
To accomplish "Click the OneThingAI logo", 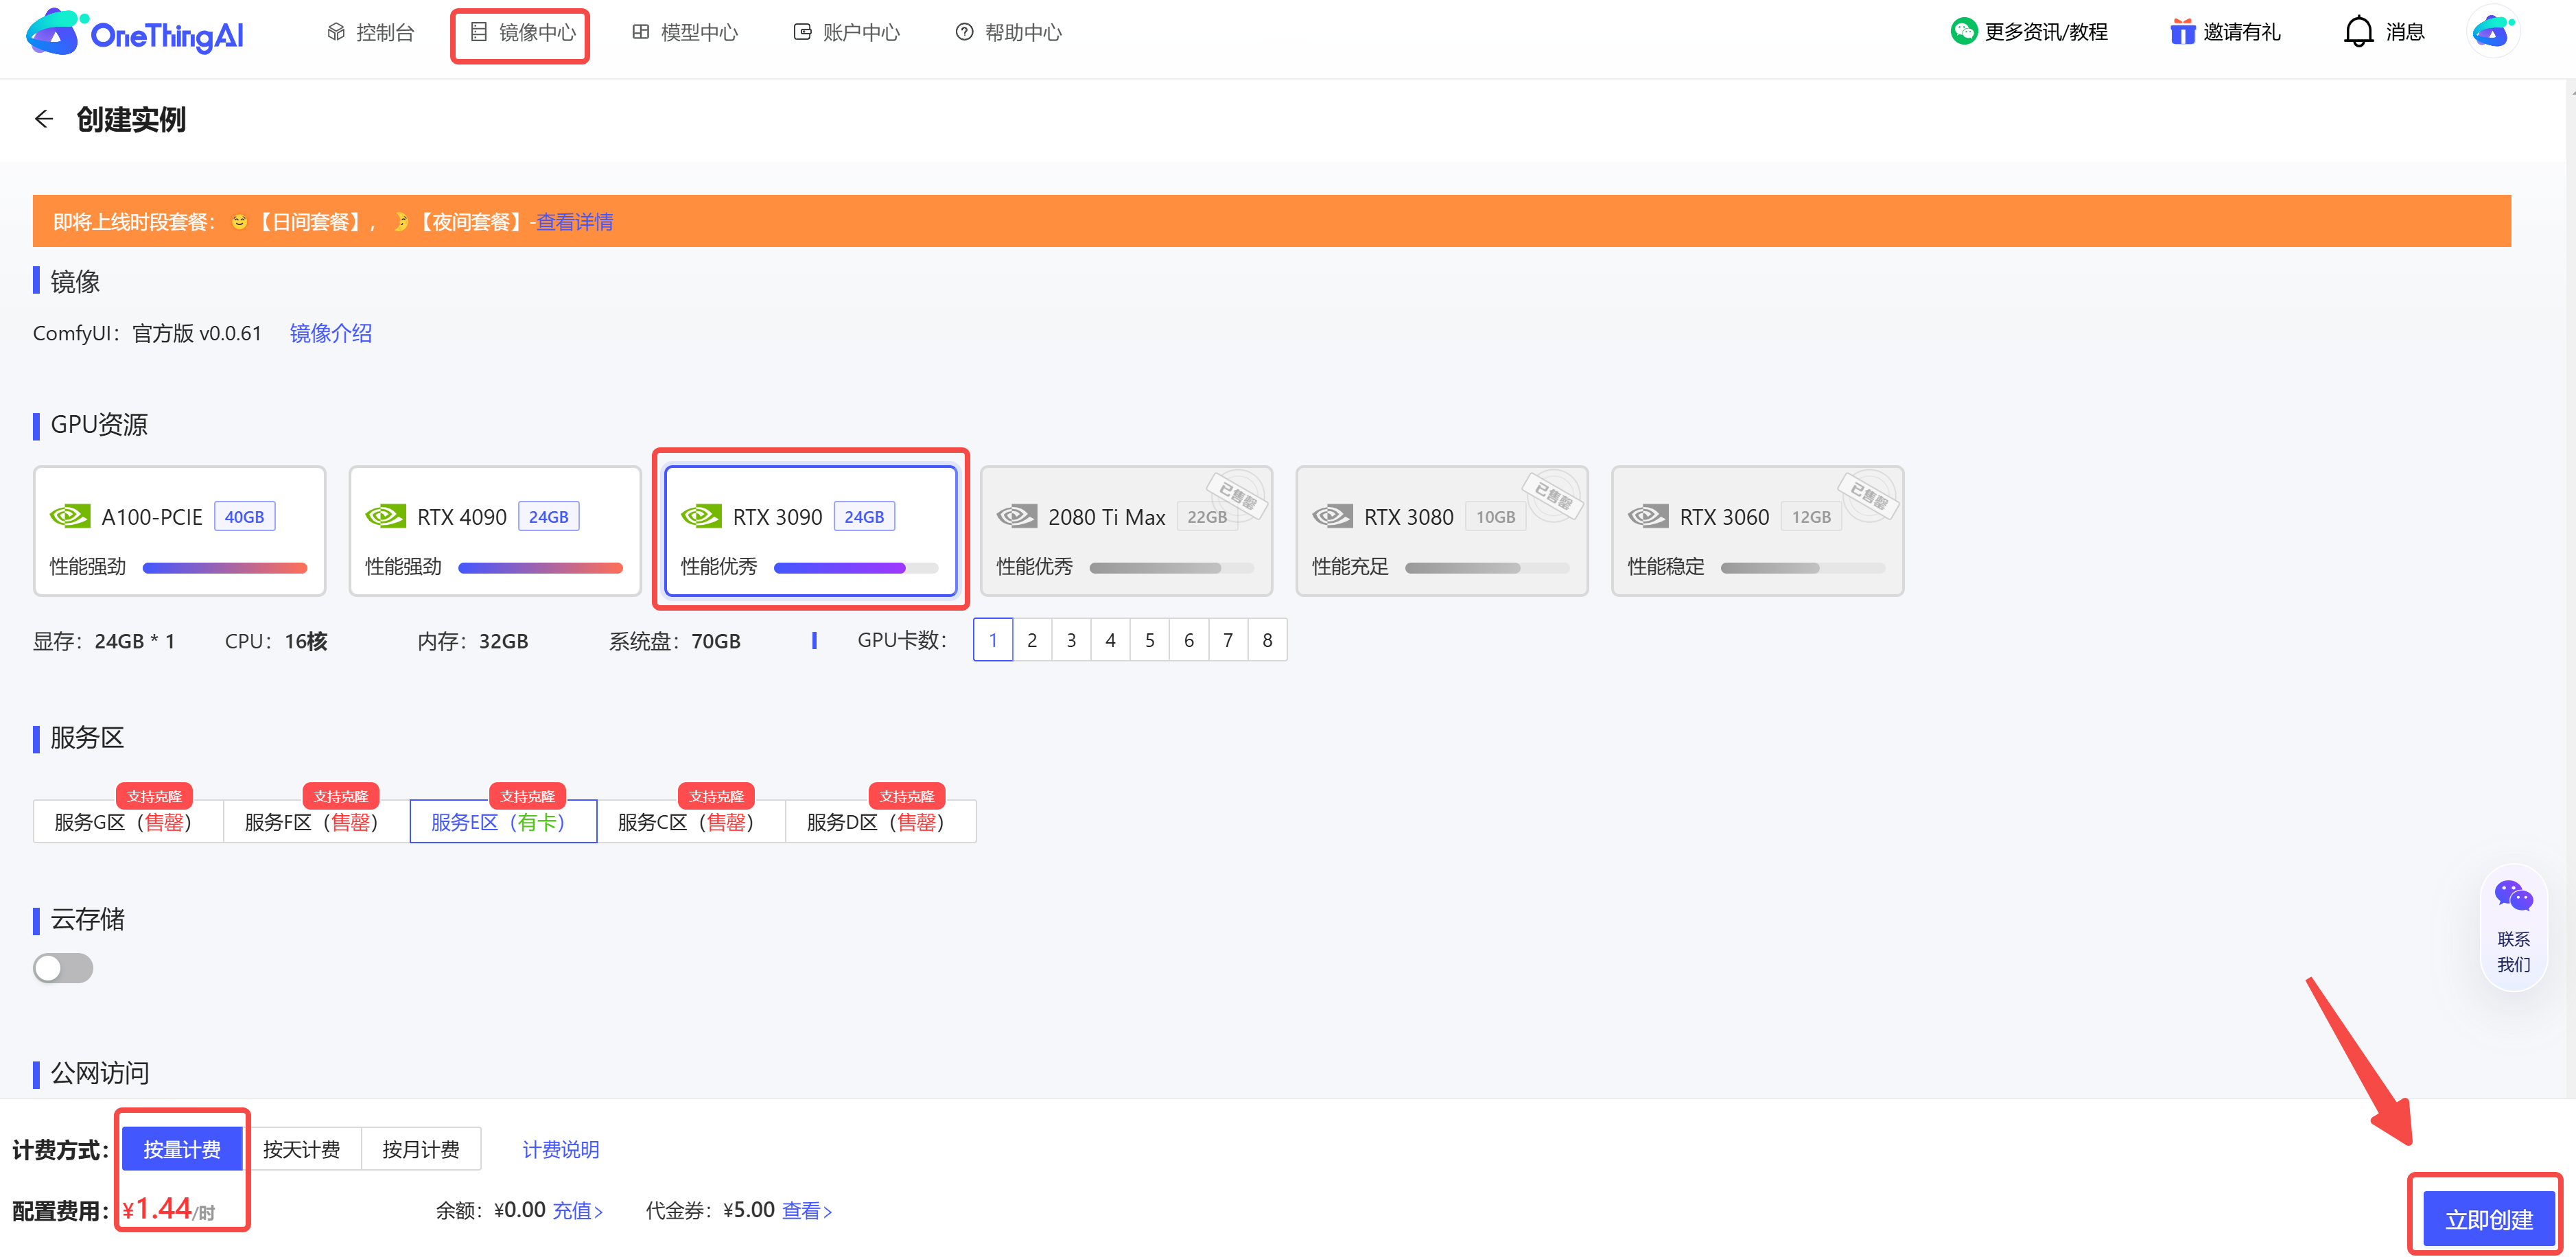I will (x=135, y=33).
